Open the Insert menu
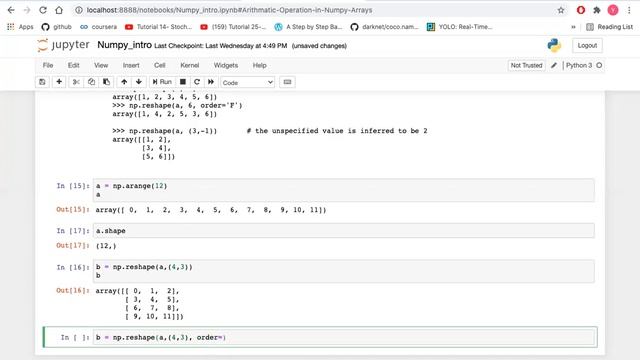Screen dimensions: 640x360 [131, 65]
